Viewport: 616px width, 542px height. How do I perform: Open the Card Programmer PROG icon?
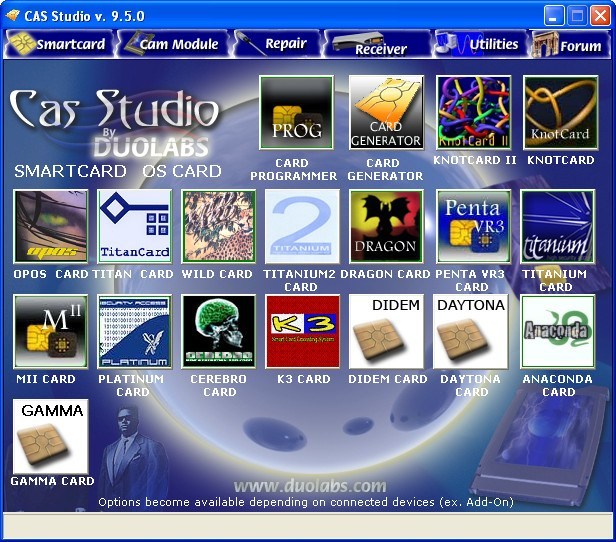[296, 113]
